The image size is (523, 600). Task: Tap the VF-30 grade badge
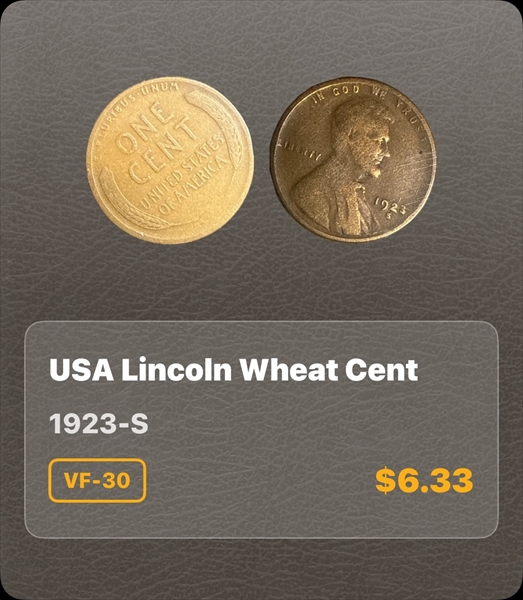97,480
